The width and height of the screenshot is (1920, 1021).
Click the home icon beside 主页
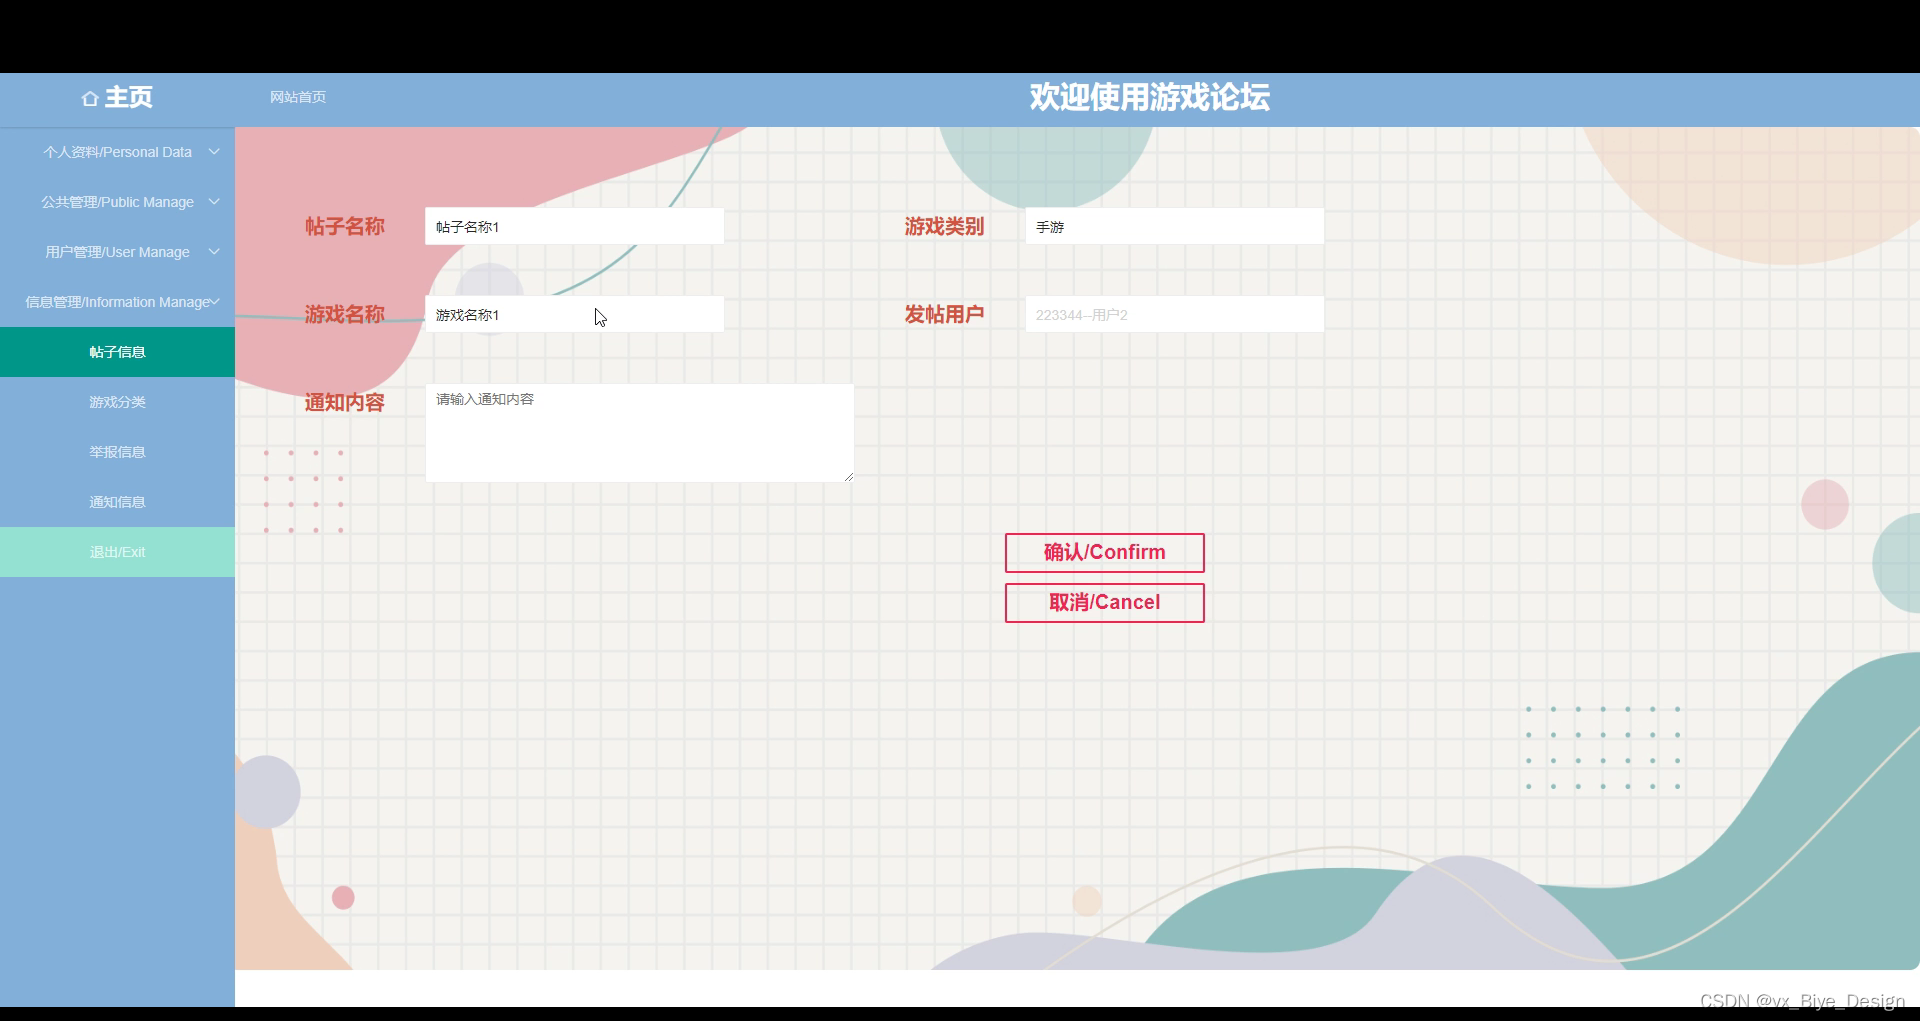pyautogui.click(x=90, y=98)
